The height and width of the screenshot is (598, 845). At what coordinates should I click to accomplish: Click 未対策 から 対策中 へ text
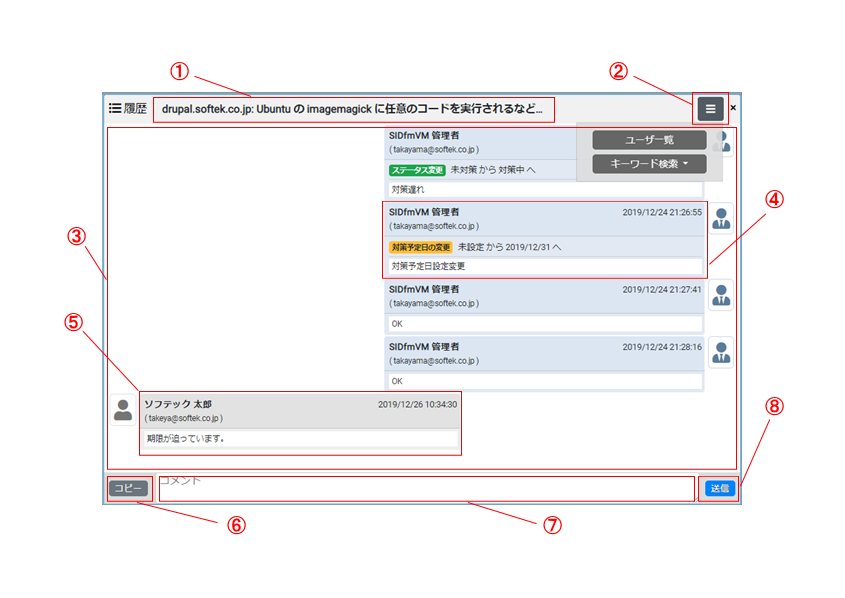click(x=493, y=170)
